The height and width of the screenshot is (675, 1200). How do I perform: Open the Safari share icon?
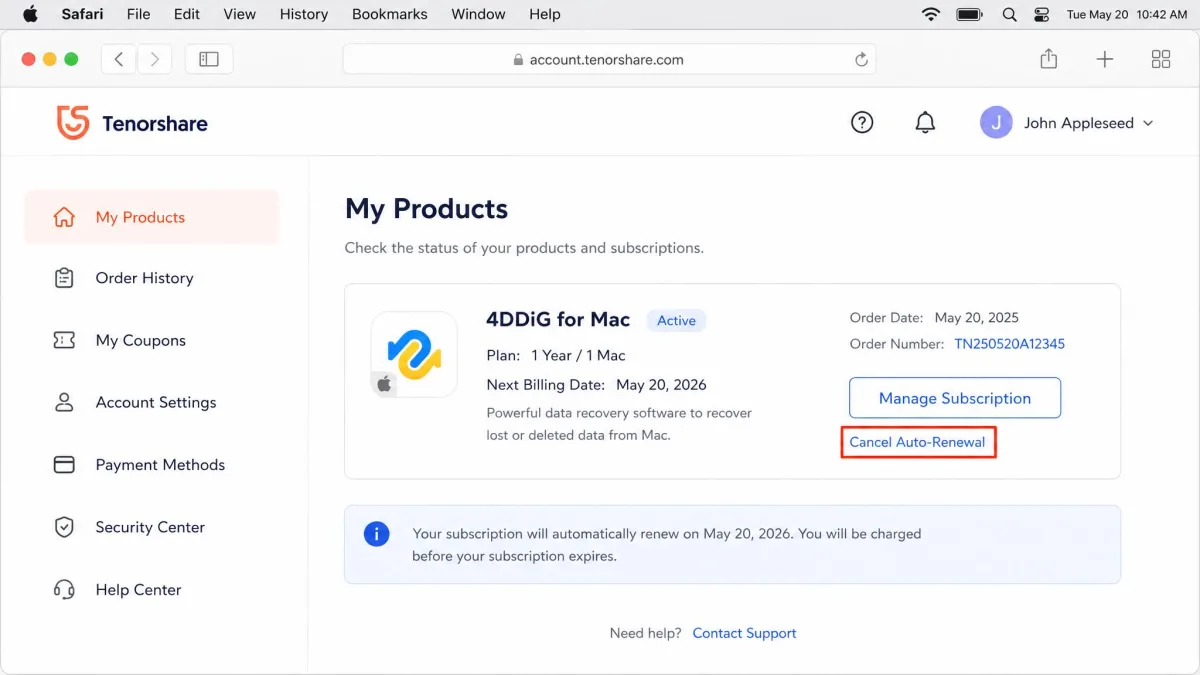pos(1048,59)
